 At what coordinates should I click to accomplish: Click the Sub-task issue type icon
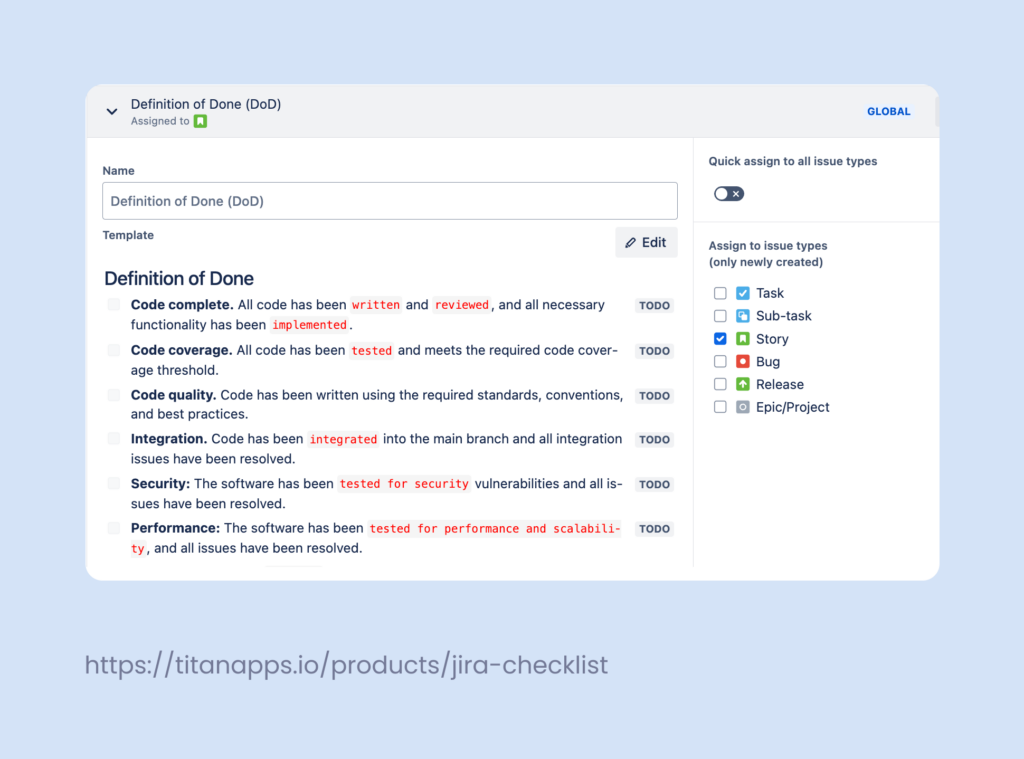743,315
